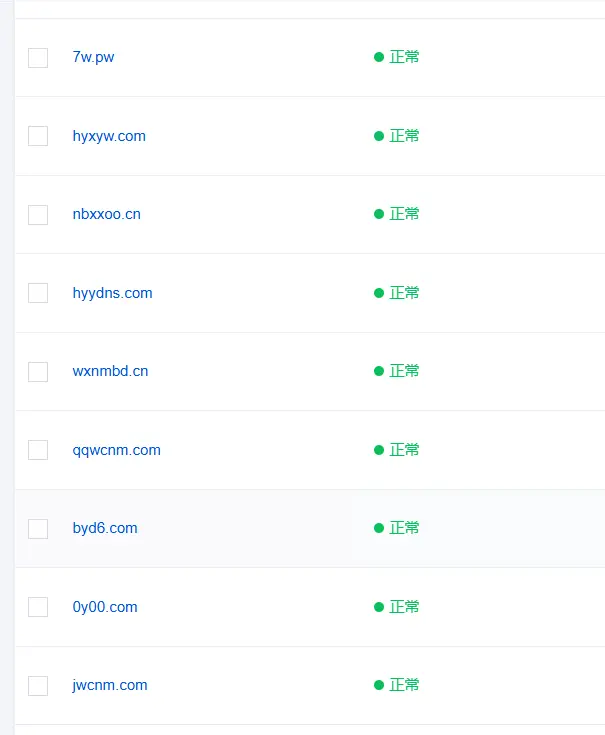Open the qqwcnm.com domain link
Image resolution: width=605 pixels, height=735 pixels.
click(116, 450)
